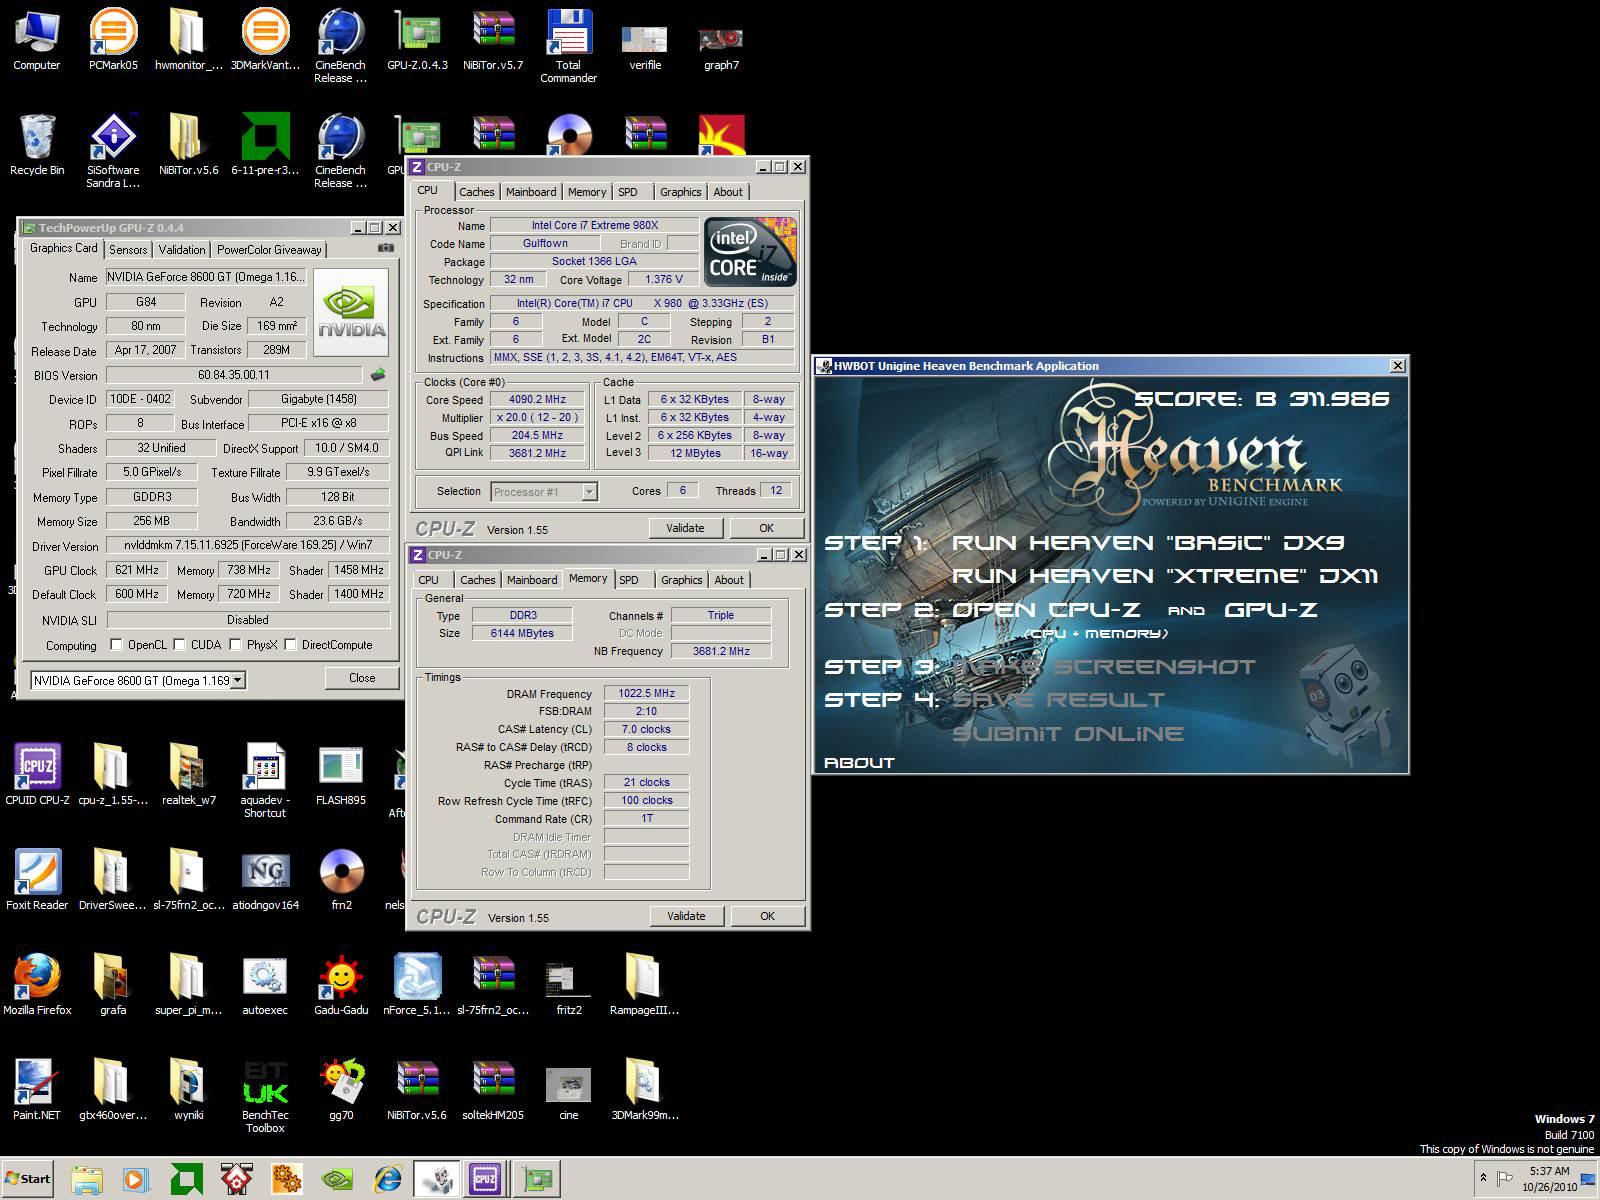Click Windows Explorer folder in the taskbar
Viewport: 1600px width, 1200px height.
click(87, 1179)
